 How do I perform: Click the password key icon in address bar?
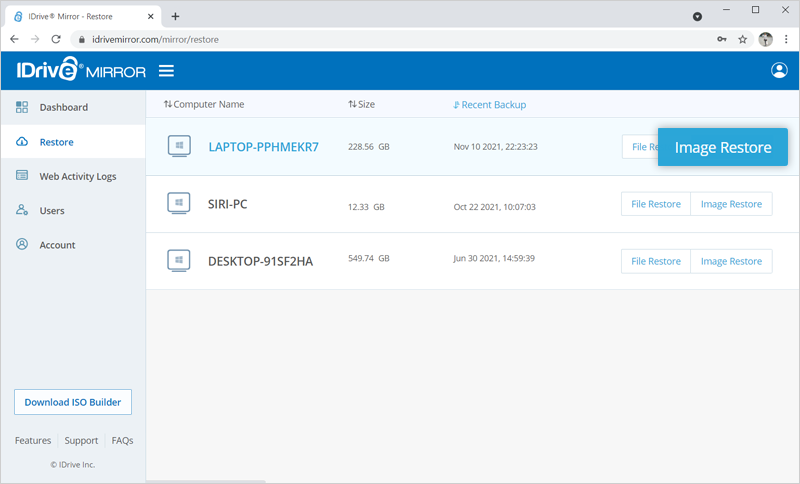coord(721,39)
